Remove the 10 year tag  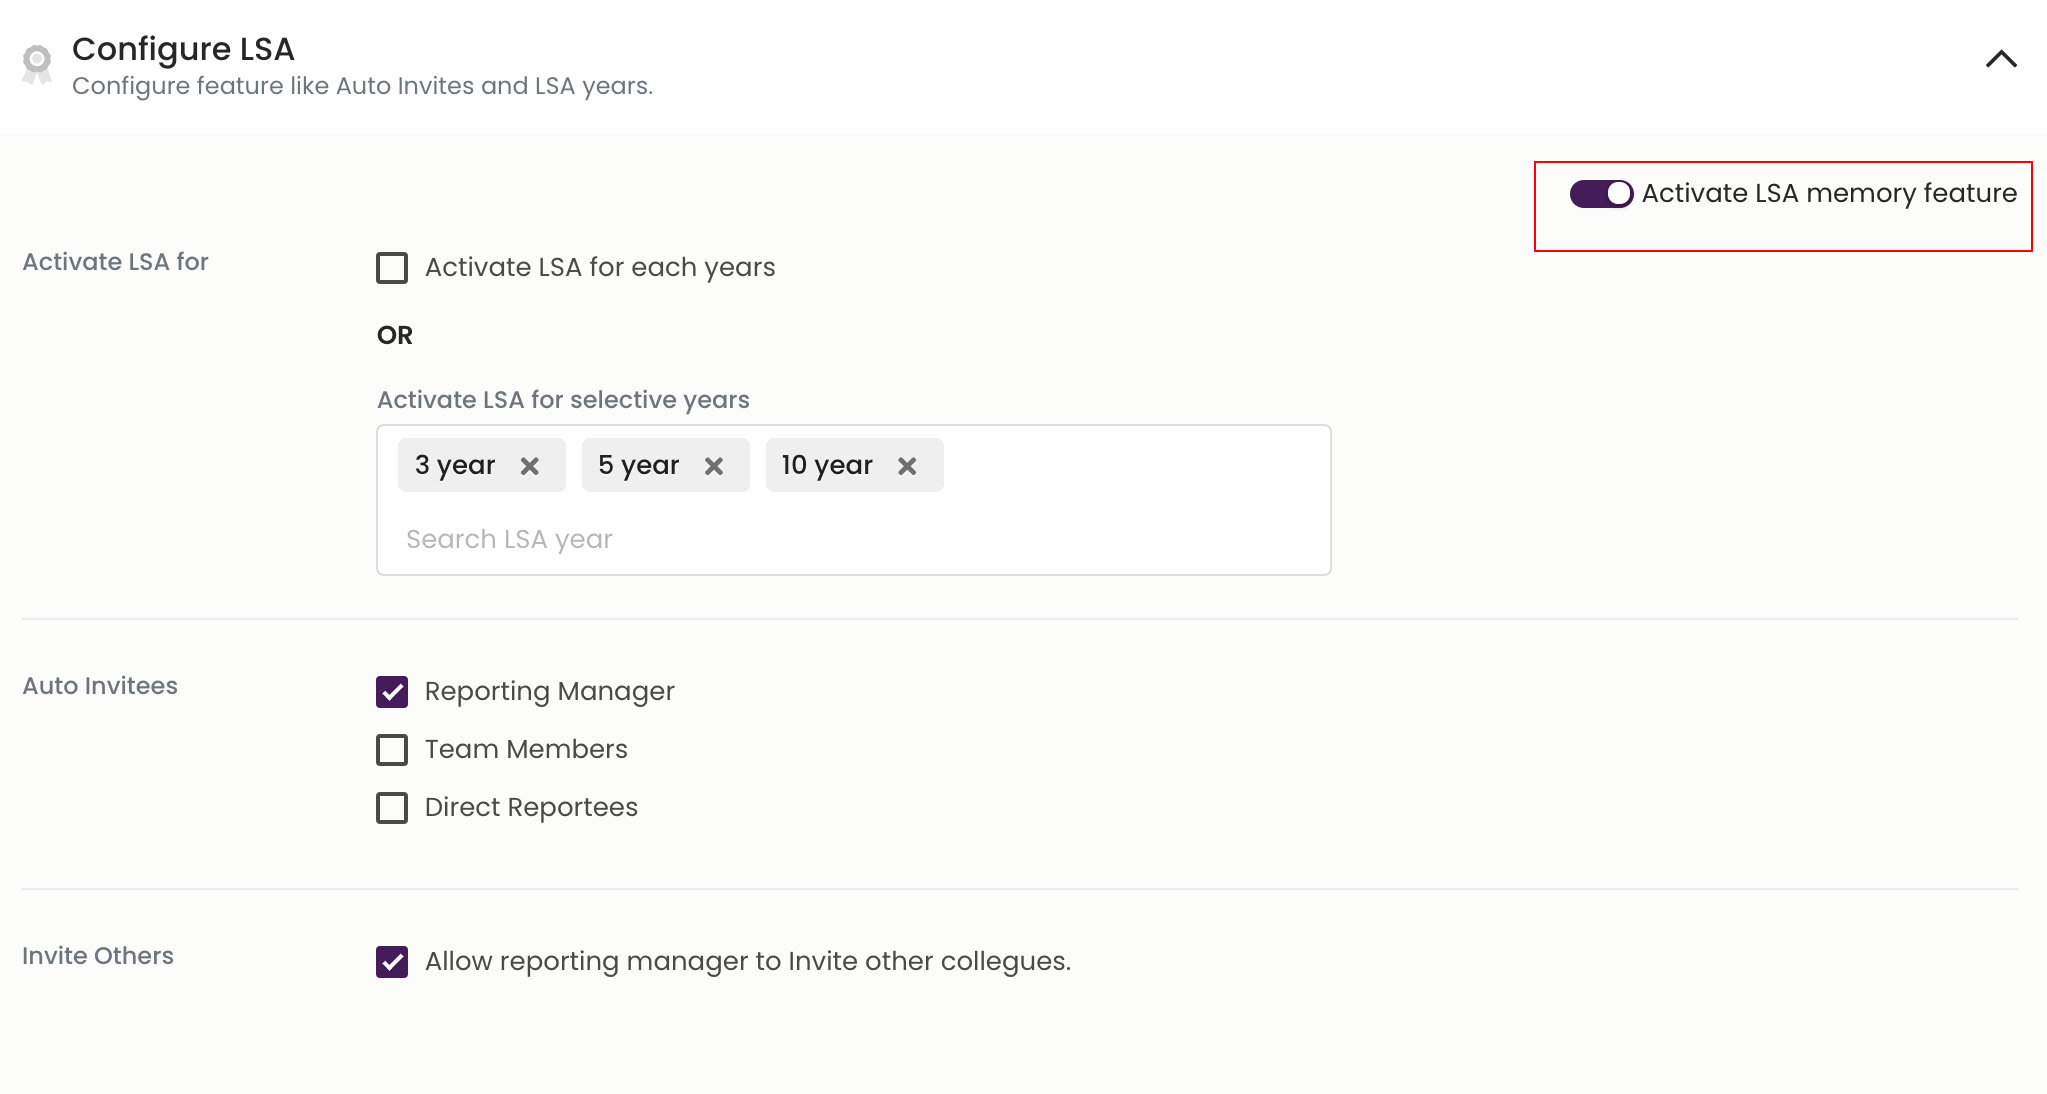(x=907, y=466)
